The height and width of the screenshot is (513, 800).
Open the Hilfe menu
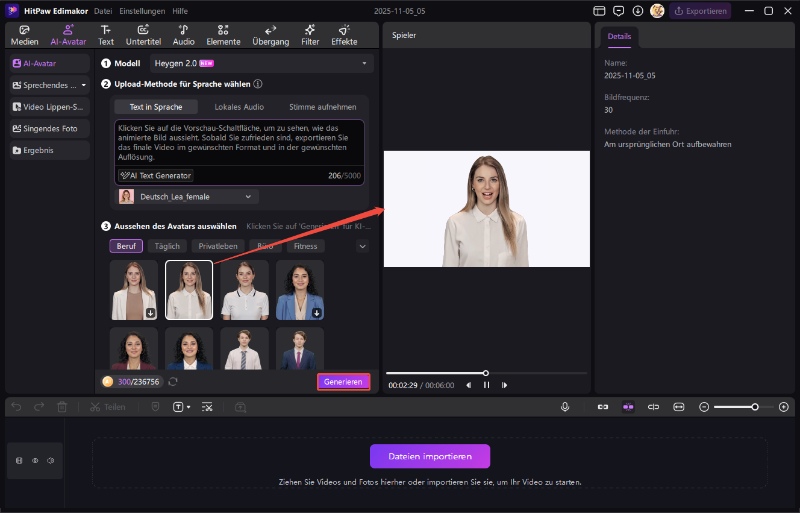pos(180,11)
